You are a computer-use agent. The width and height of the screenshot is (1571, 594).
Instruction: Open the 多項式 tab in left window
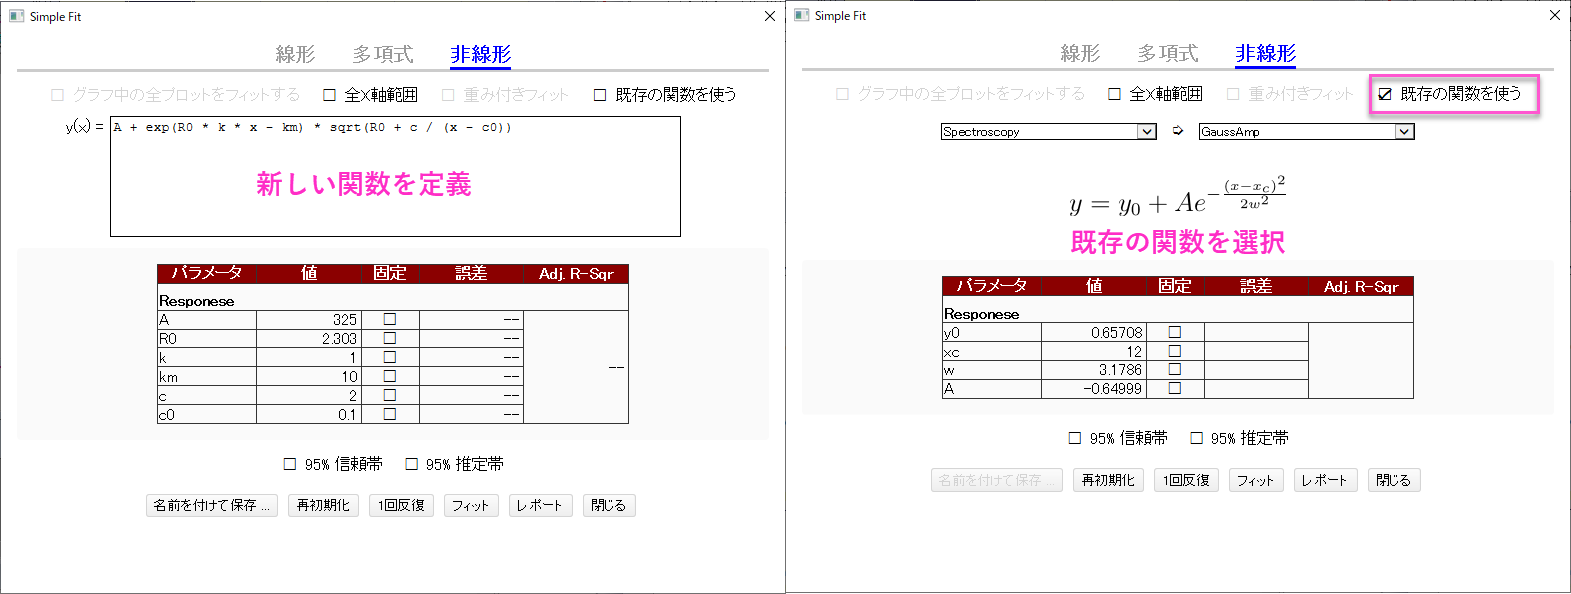point(383,54)
